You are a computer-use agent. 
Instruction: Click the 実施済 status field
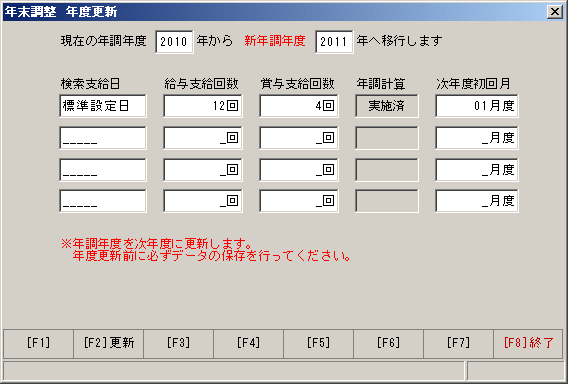387,106
